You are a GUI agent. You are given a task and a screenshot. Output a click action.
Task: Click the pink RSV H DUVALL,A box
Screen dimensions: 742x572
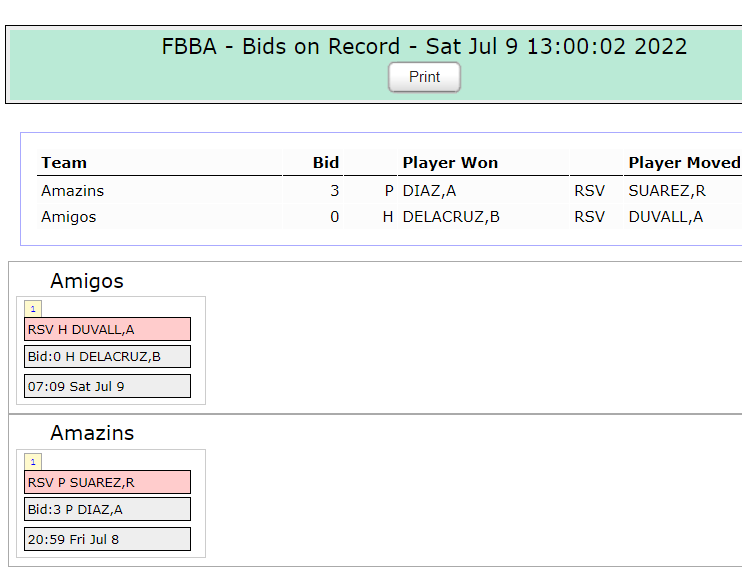tap(107, 329)
